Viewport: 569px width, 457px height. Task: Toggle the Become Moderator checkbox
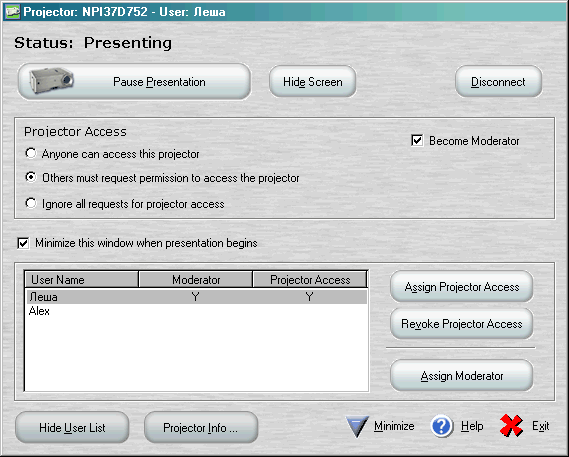coord(417,140)
